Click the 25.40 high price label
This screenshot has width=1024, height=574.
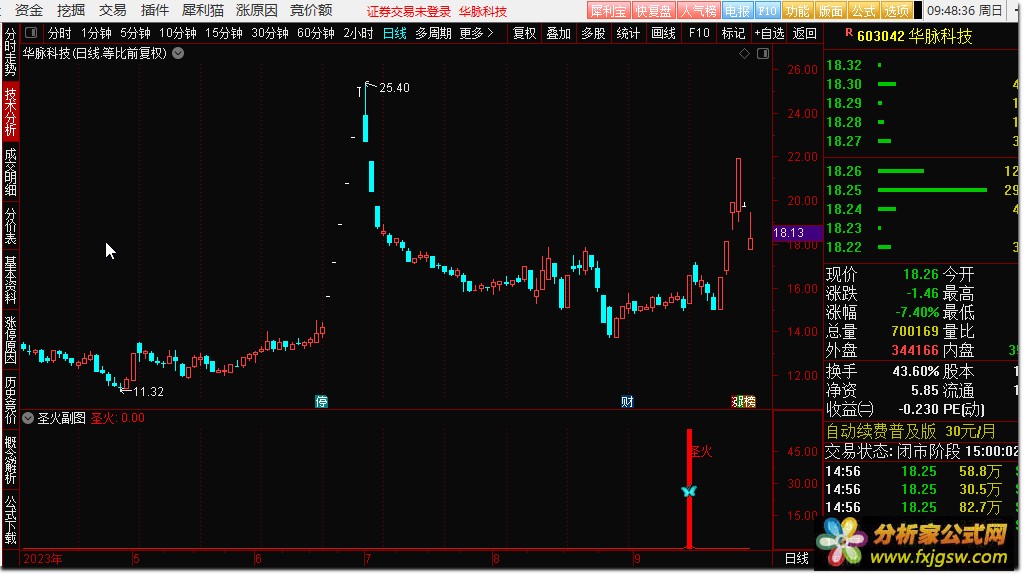click(x=394, y=88)
